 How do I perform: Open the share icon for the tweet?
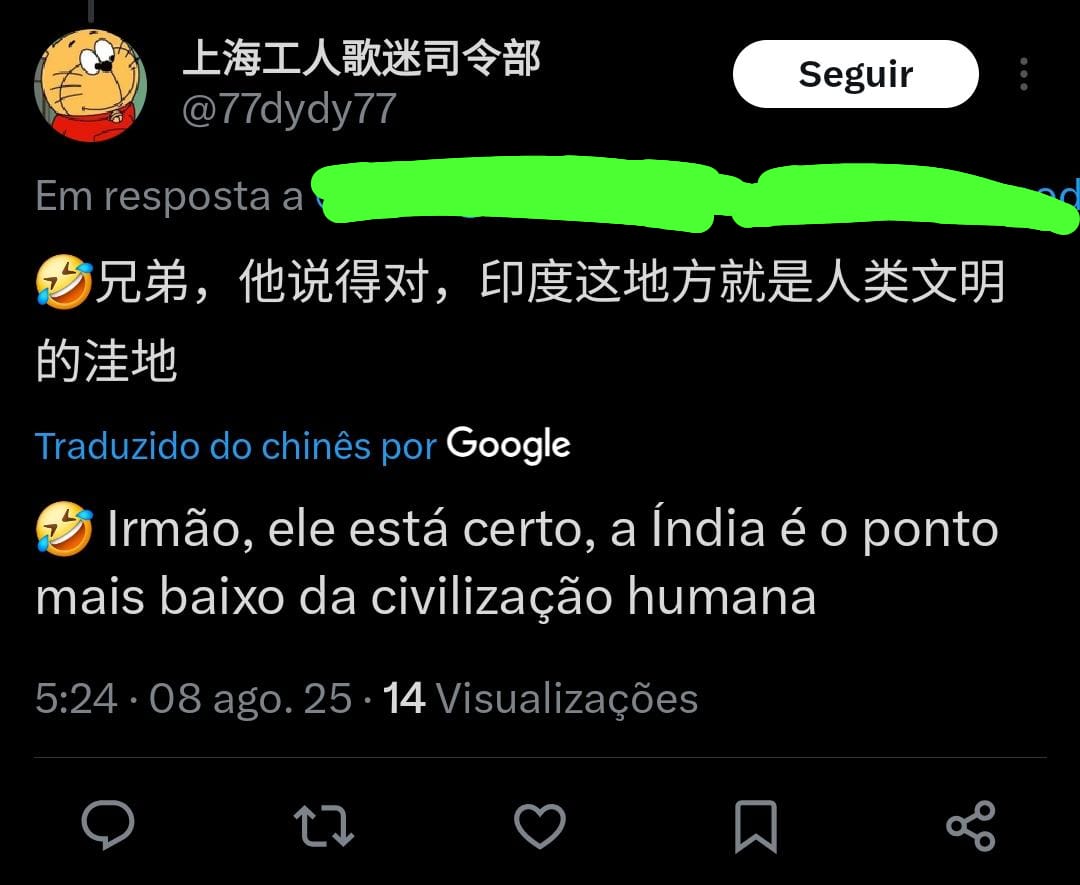coord(971,825)
